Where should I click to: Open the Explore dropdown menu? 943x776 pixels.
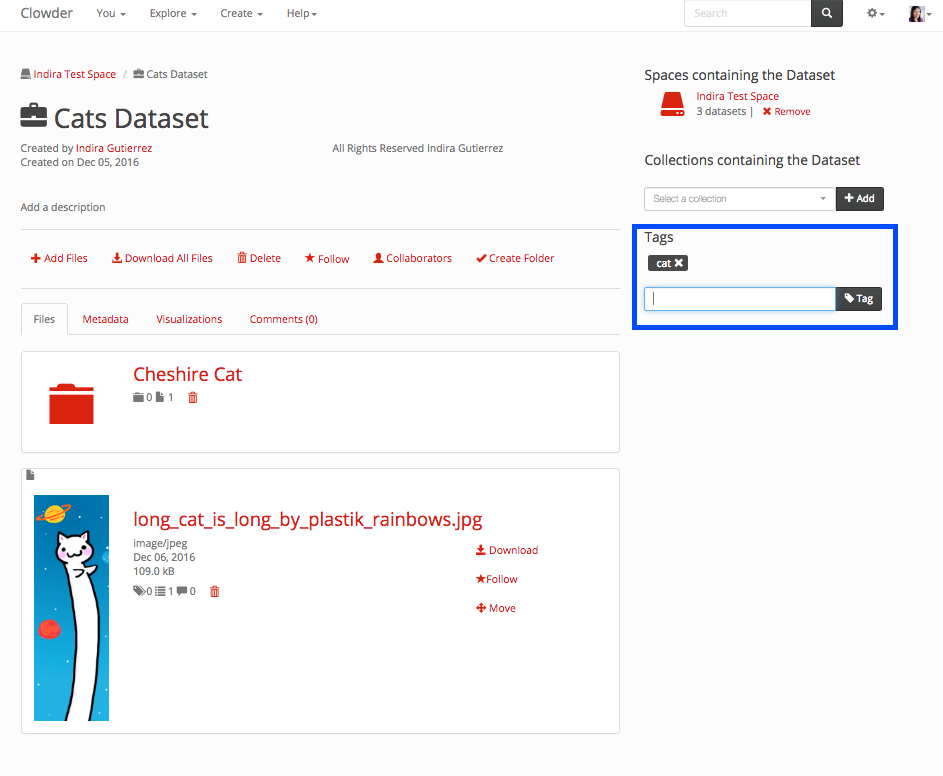tap(173, 14)
